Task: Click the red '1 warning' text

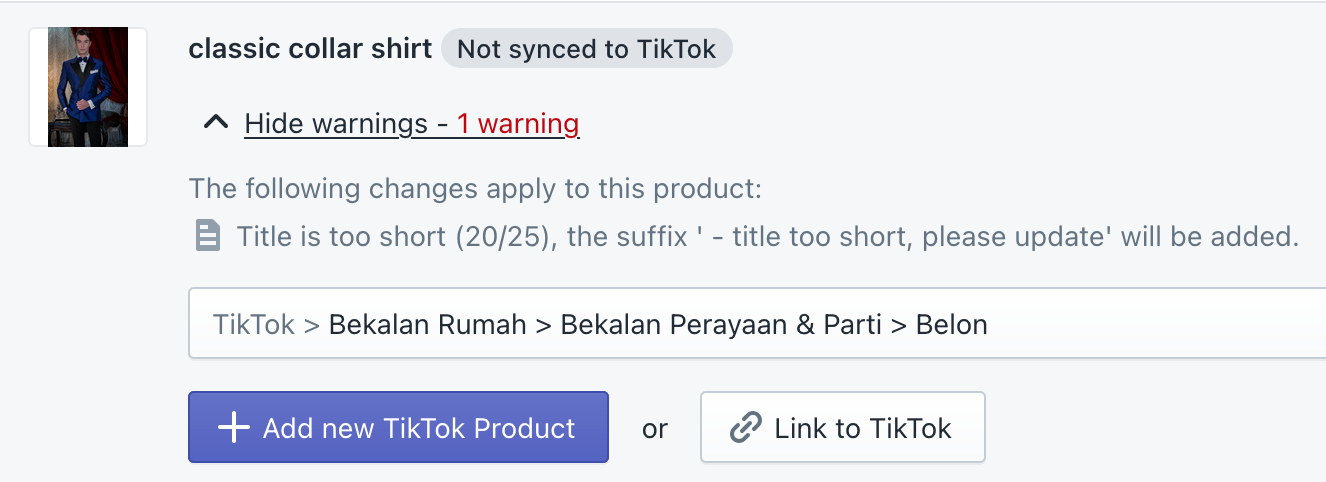Action: (518, 123)
